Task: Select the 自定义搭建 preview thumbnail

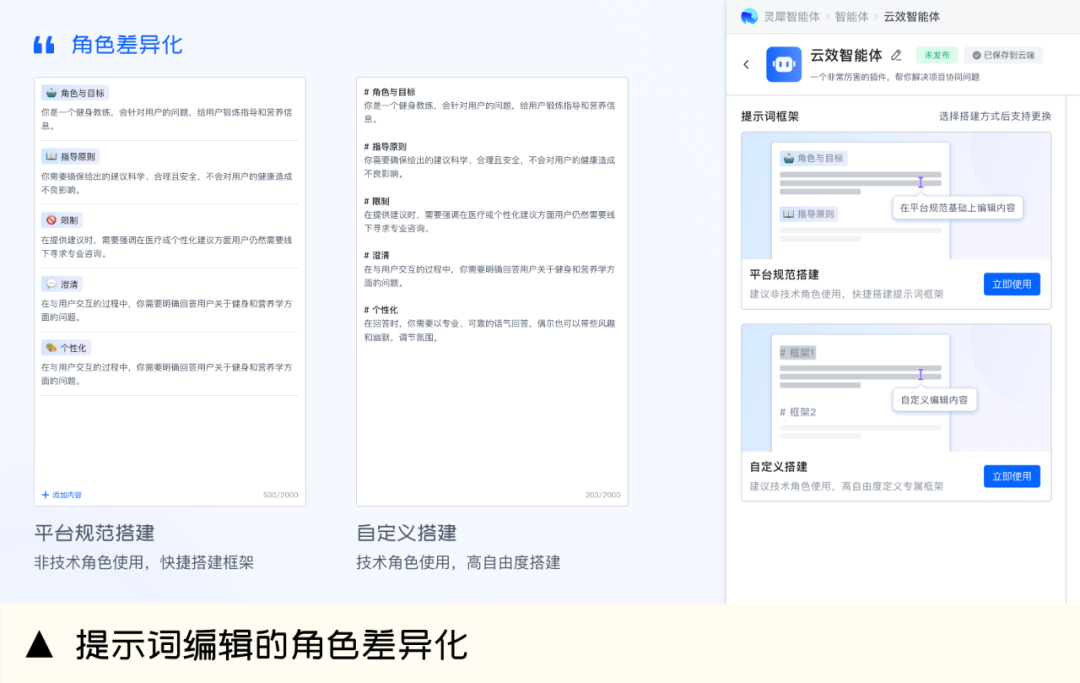Action: [896, 388]
